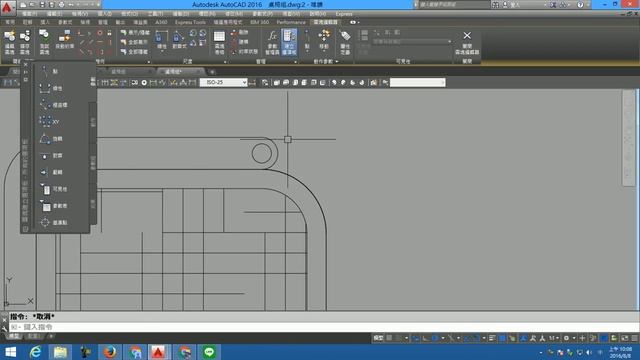Screen dimensions: 640x360
Task: Select Rotation parameter in authoring palette
Action: 51,139
